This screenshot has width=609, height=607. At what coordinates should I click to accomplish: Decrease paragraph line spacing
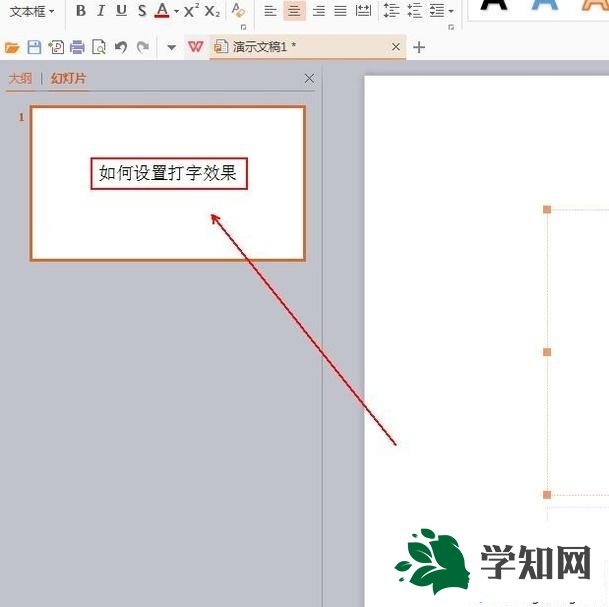tap(414, 10)
